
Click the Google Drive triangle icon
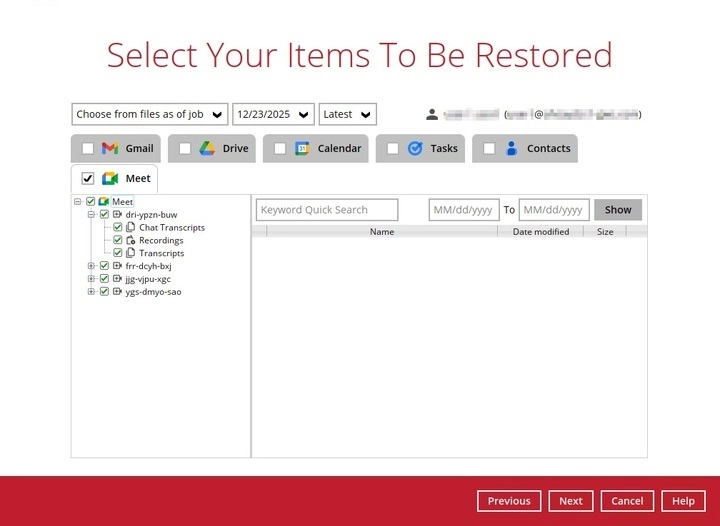[x=207, y=148]
